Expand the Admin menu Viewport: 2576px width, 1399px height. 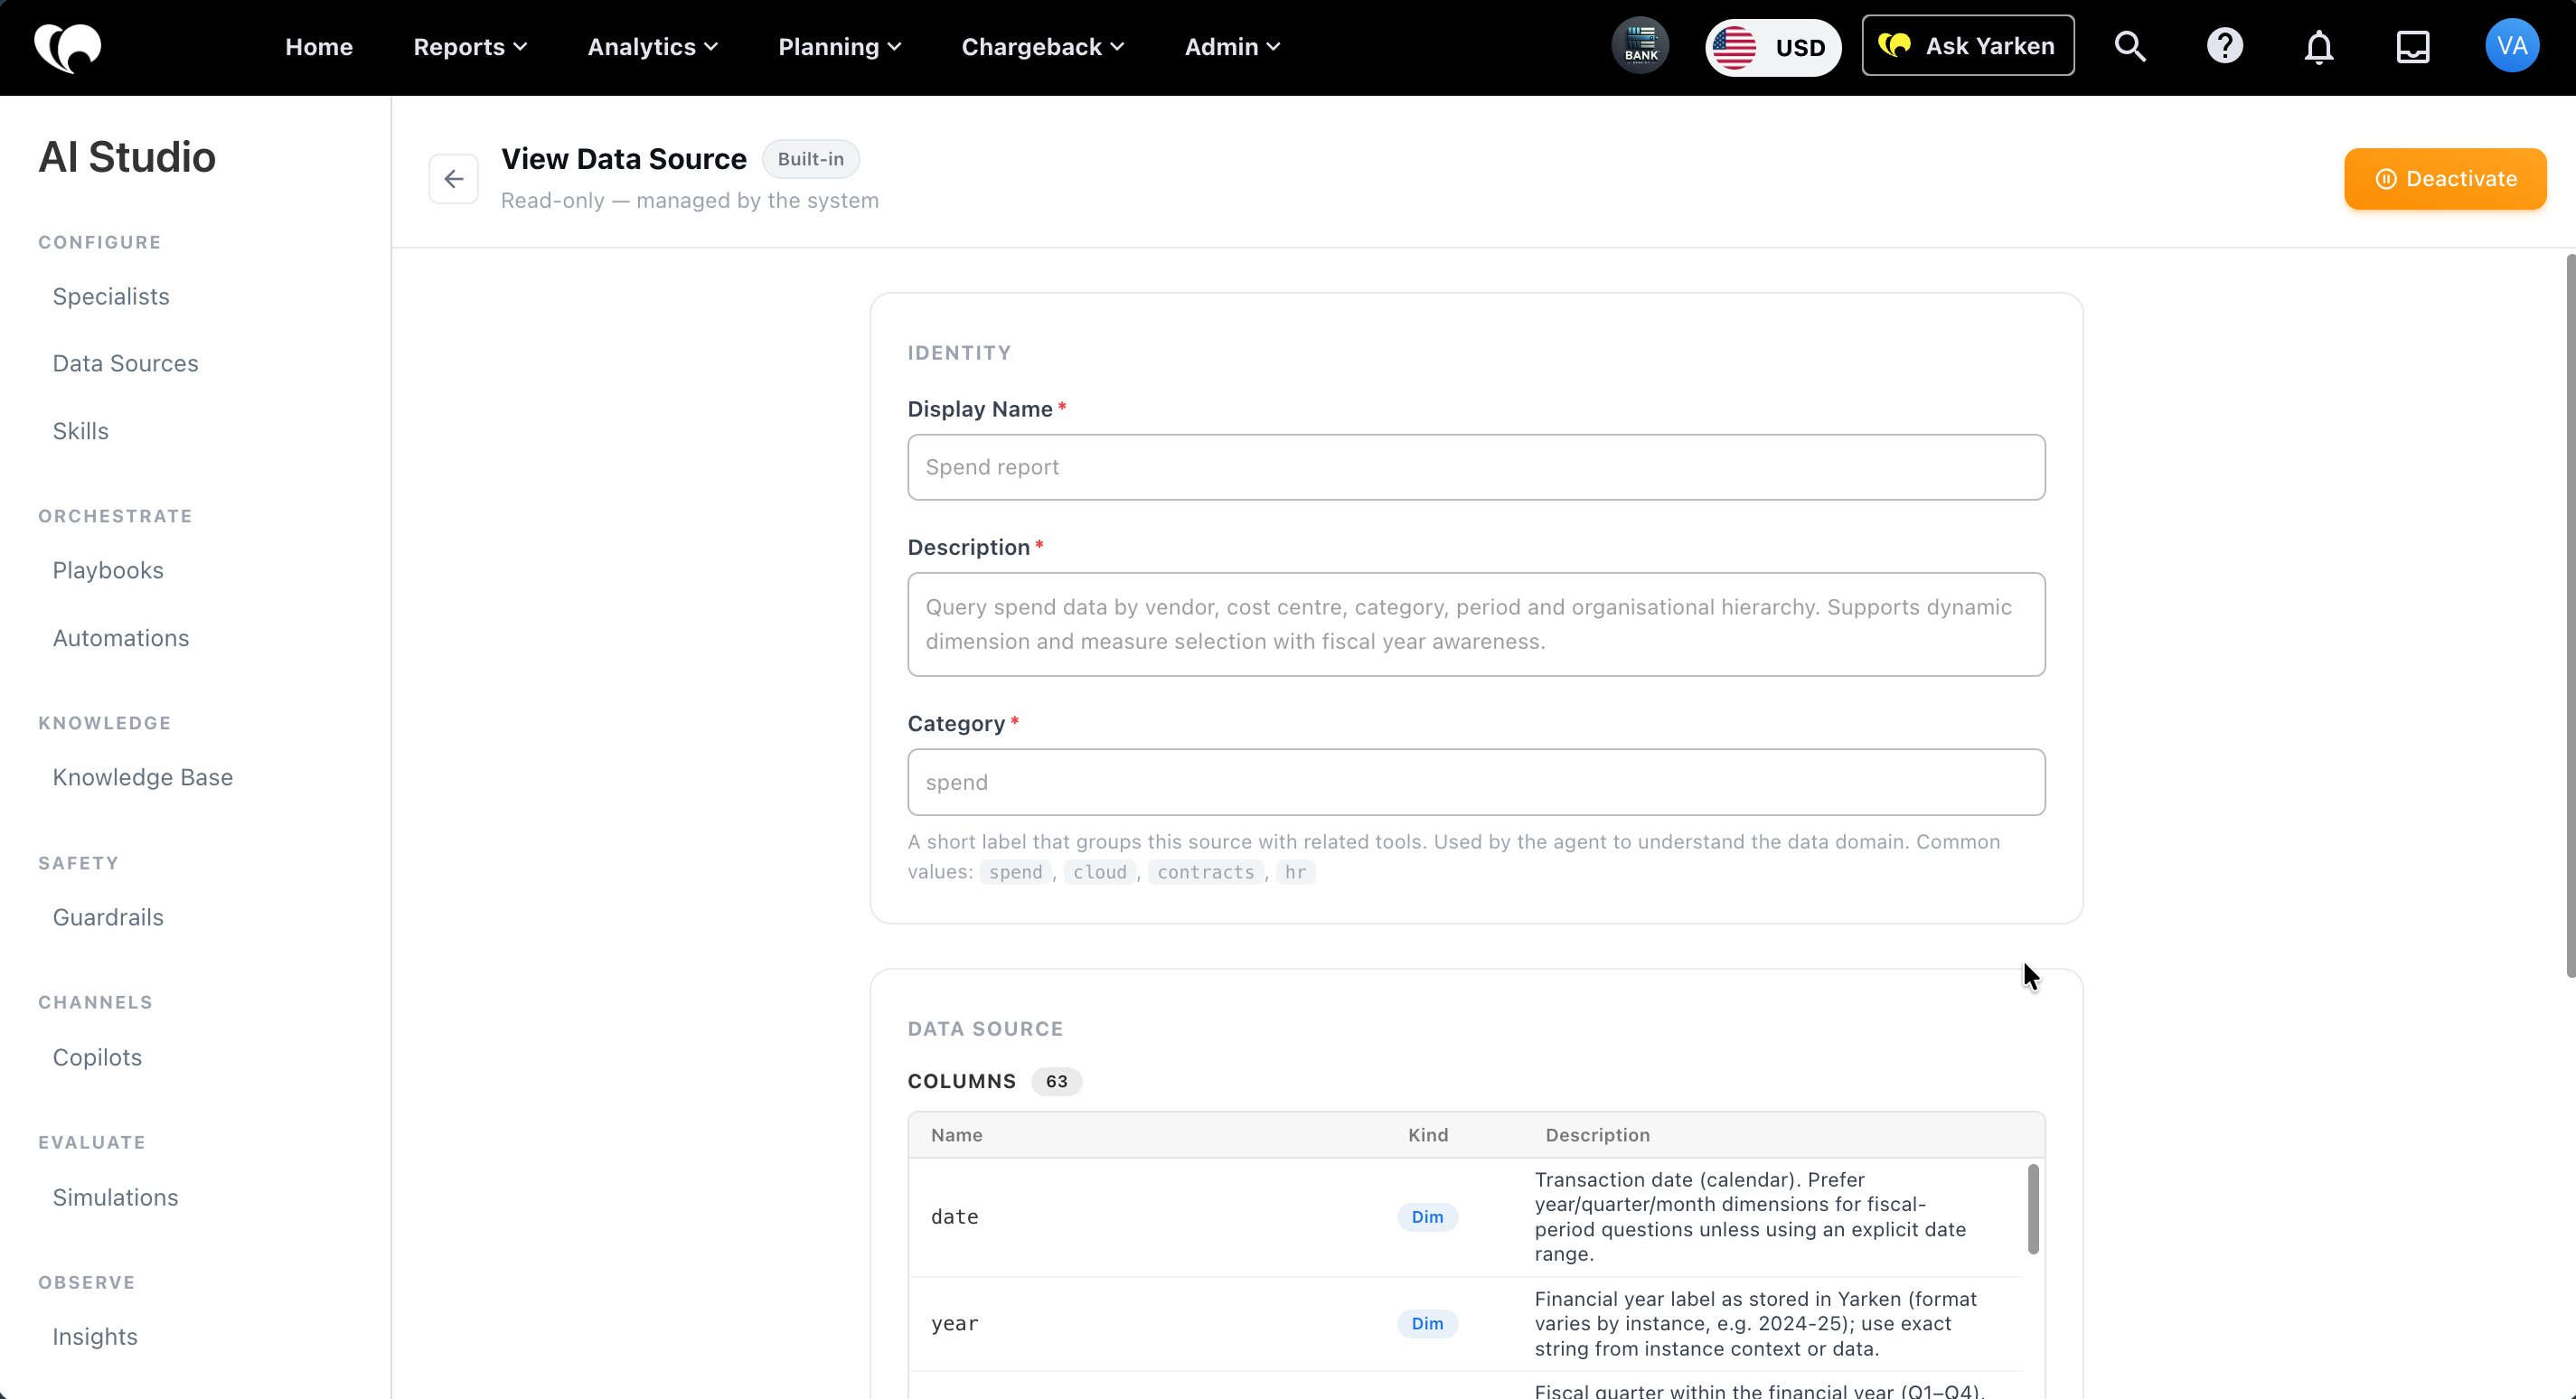[1232, 47]
